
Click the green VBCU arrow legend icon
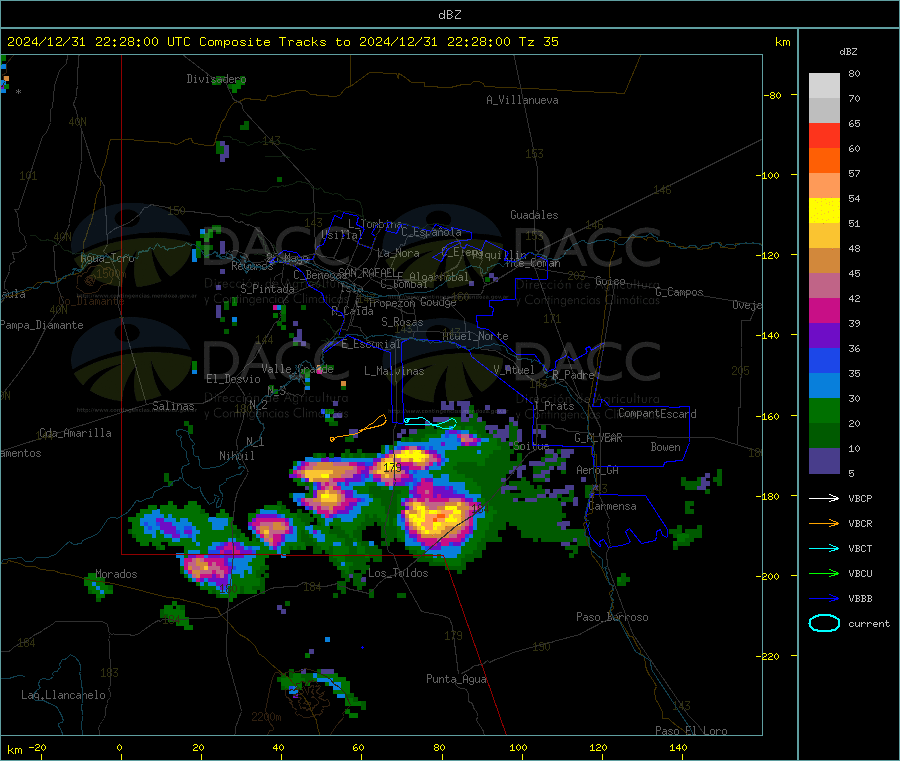coord(824,573)
